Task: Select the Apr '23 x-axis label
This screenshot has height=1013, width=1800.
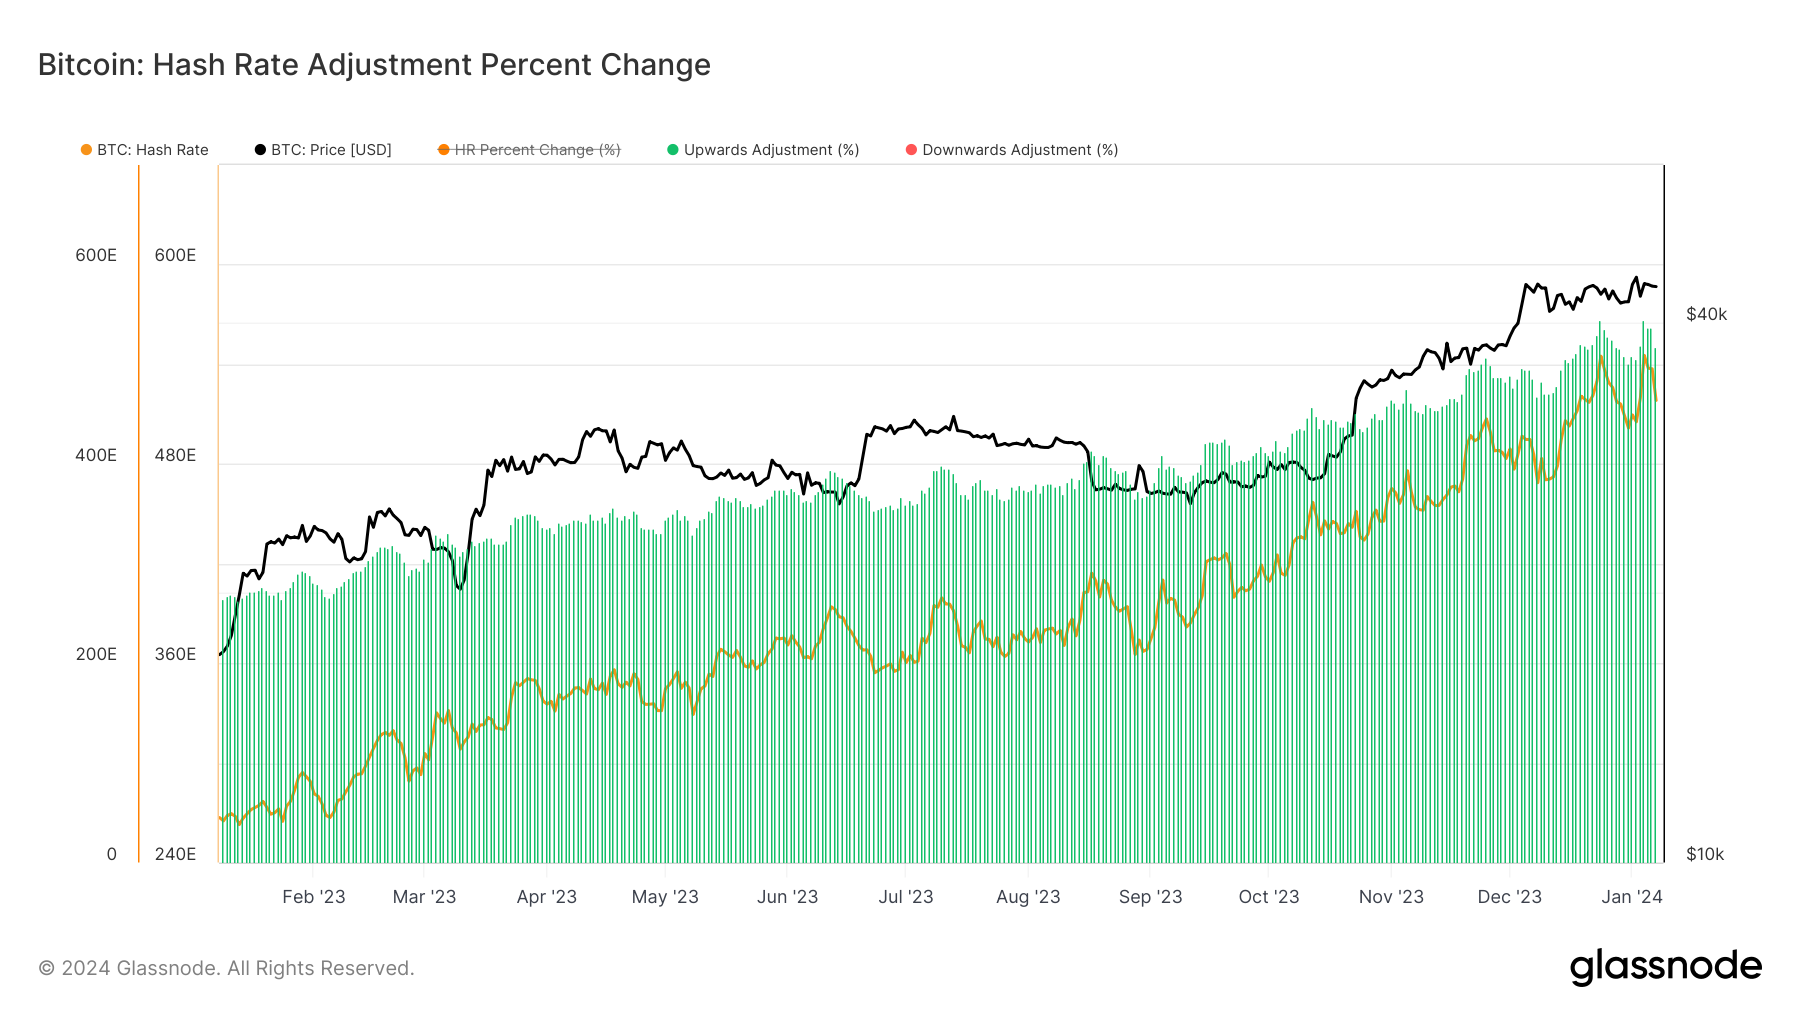Action: (546, 897)
